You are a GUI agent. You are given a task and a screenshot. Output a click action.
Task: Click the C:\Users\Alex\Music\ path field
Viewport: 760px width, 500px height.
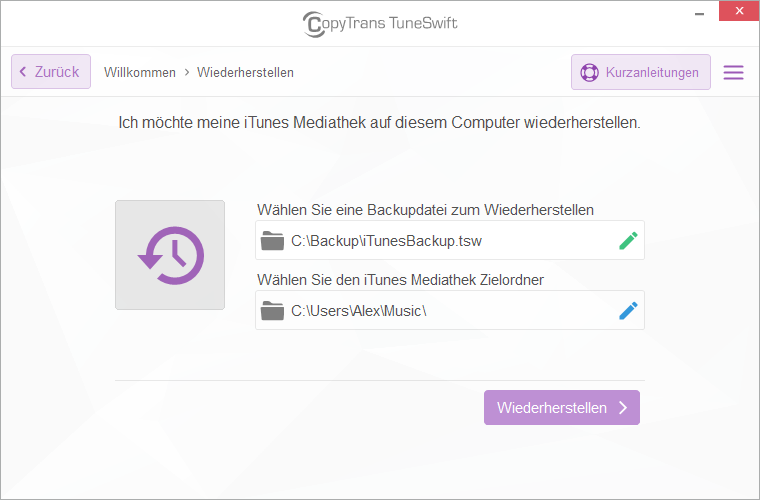tap(450, 310)
